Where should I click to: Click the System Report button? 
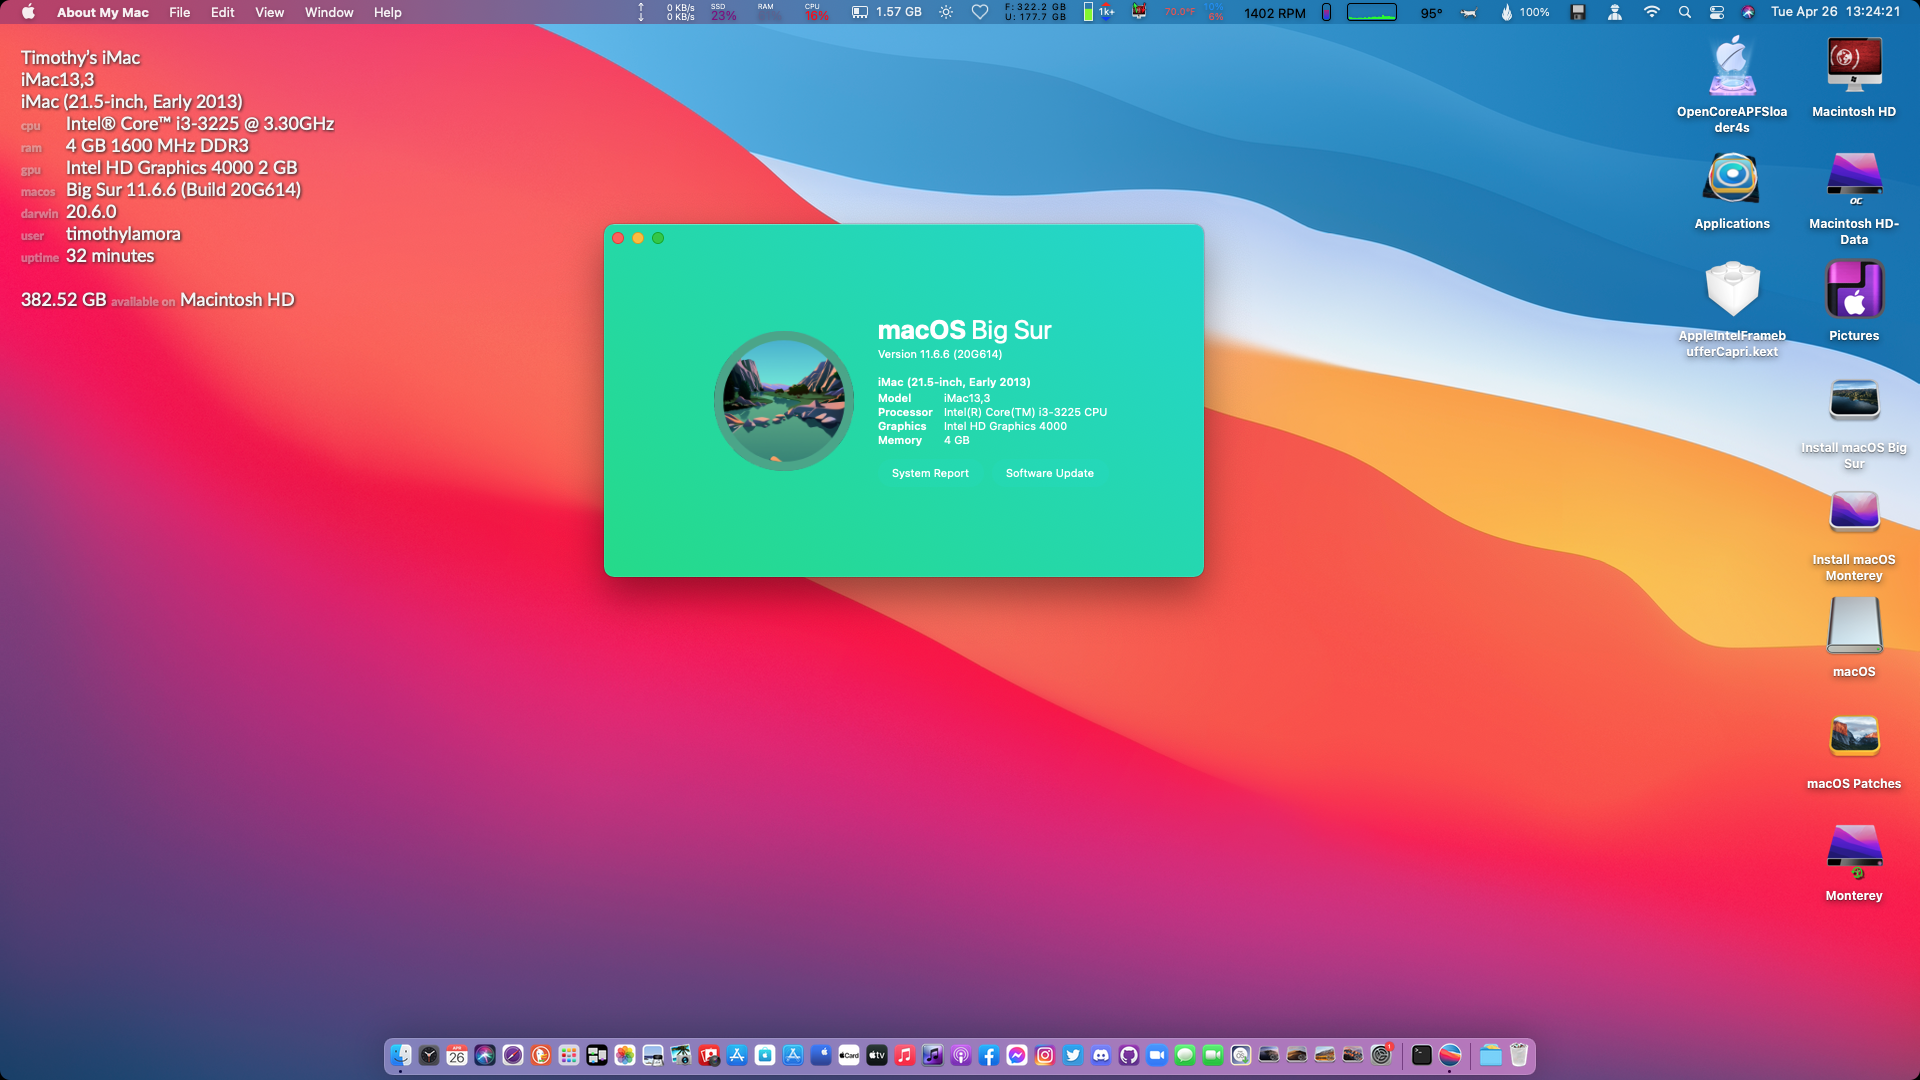[x=930, y=473]
